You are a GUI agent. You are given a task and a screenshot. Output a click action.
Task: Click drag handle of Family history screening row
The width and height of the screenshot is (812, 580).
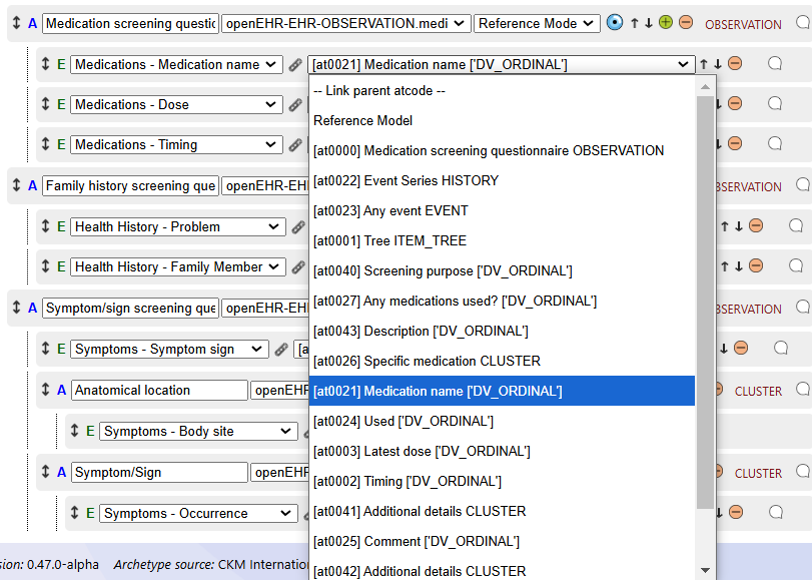tap(16, 186)
